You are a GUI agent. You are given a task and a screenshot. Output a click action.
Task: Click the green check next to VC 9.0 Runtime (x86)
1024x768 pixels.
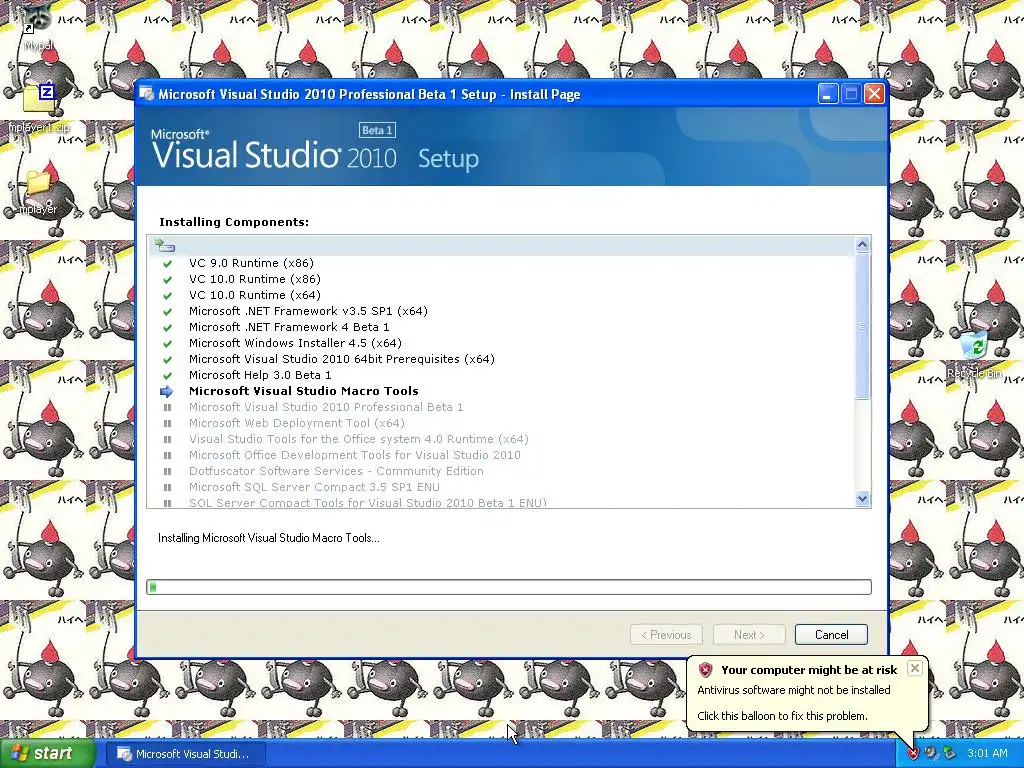(167, 264)
